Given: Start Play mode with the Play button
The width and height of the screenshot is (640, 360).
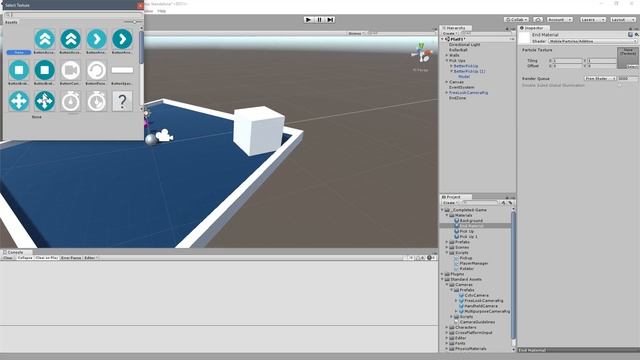Looking at the screenshot, I should (x=308, y=20).
